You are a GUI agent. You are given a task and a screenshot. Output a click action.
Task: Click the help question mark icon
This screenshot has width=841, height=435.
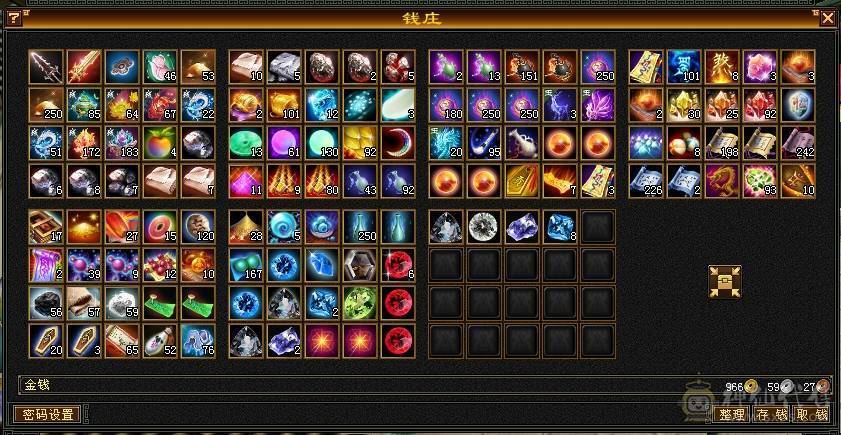point(13,19)
